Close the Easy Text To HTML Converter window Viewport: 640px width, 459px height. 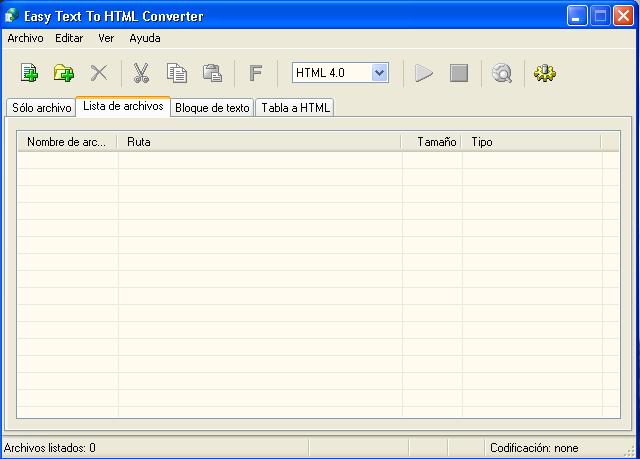[623, 16]
